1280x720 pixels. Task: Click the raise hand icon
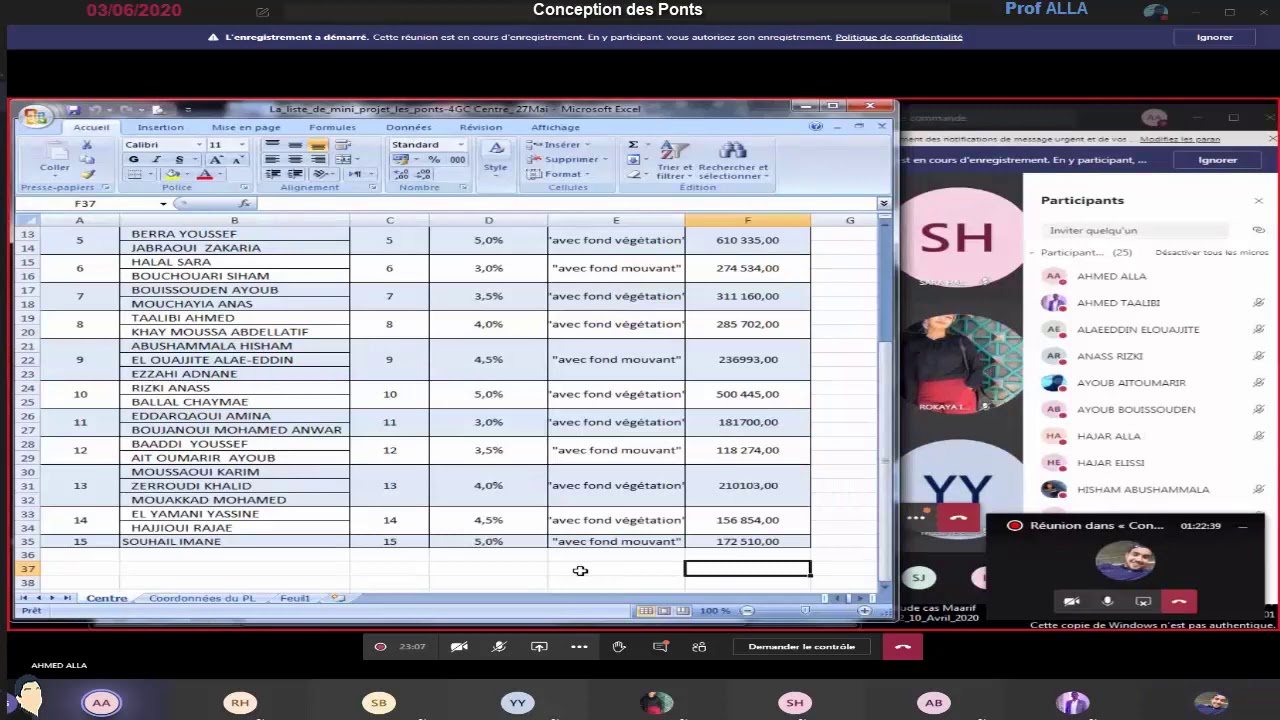(x=619, y=647)
